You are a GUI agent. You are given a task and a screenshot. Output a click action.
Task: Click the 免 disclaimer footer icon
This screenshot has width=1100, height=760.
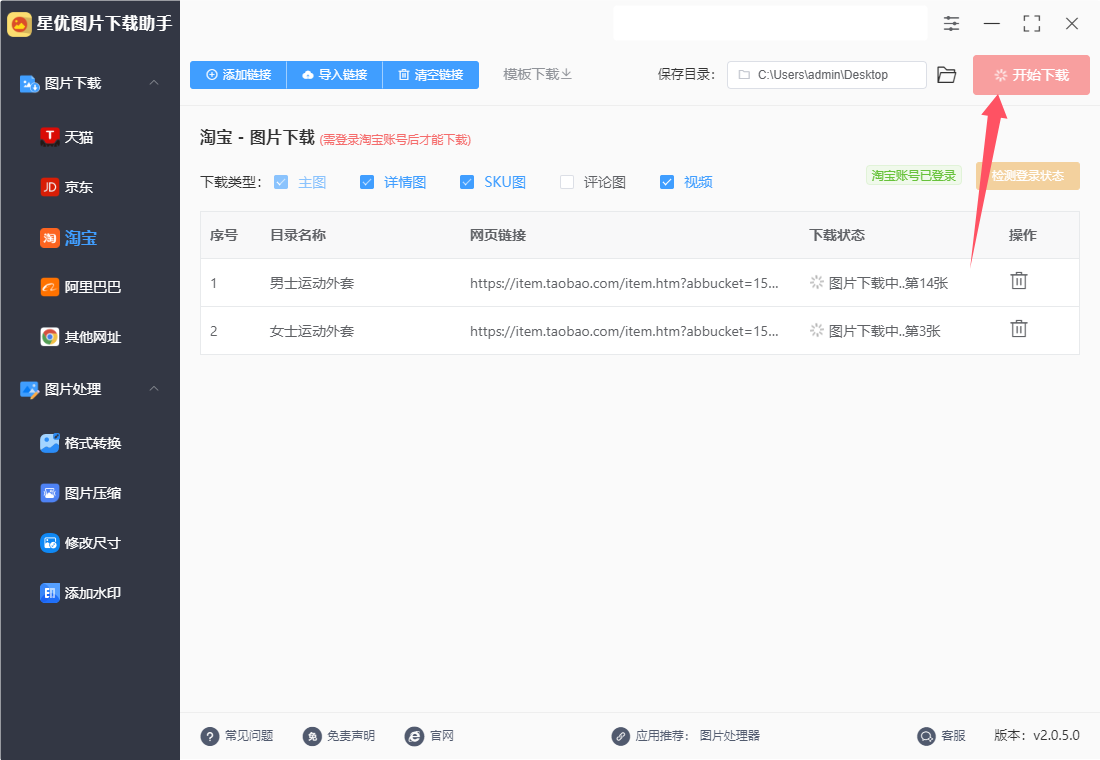(312, 736)
